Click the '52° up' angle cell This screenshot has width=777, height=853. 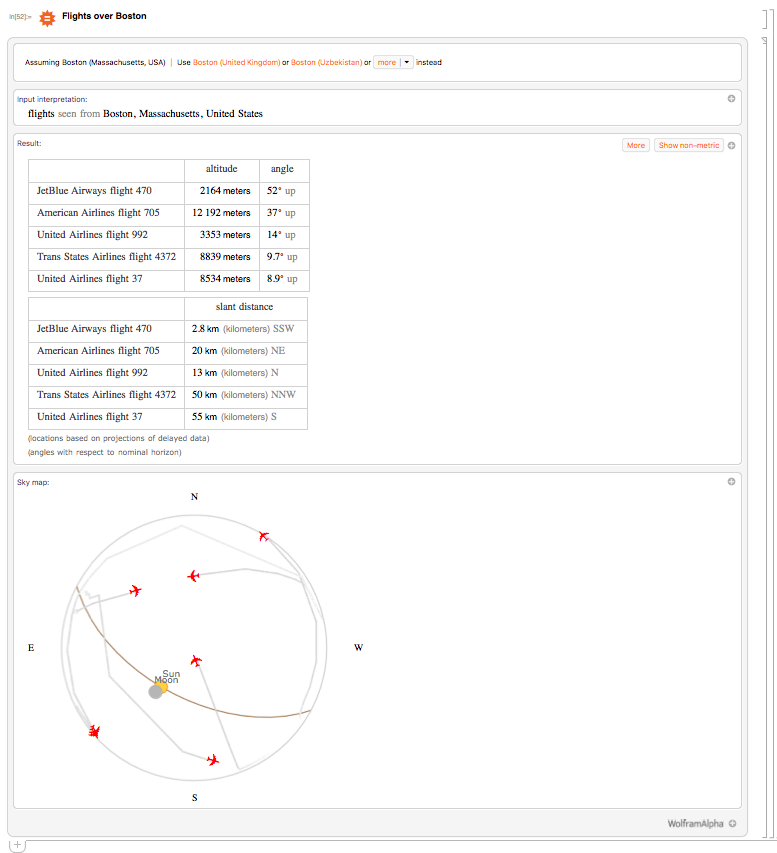click(281, 191)
